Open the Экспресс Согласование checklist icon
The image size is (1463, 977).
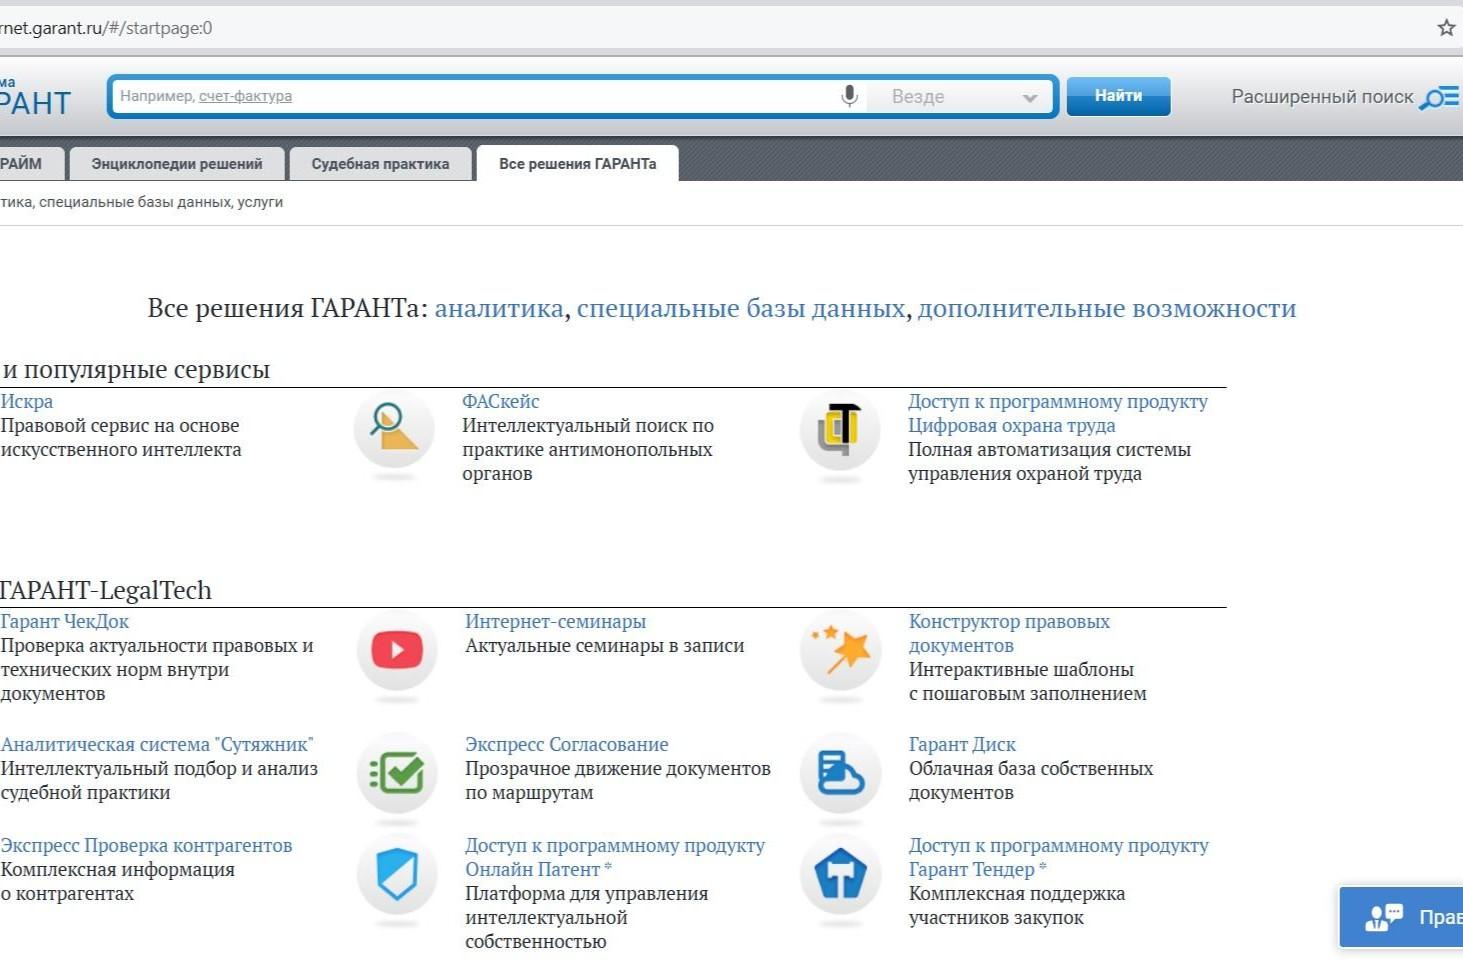pos(397,773)
